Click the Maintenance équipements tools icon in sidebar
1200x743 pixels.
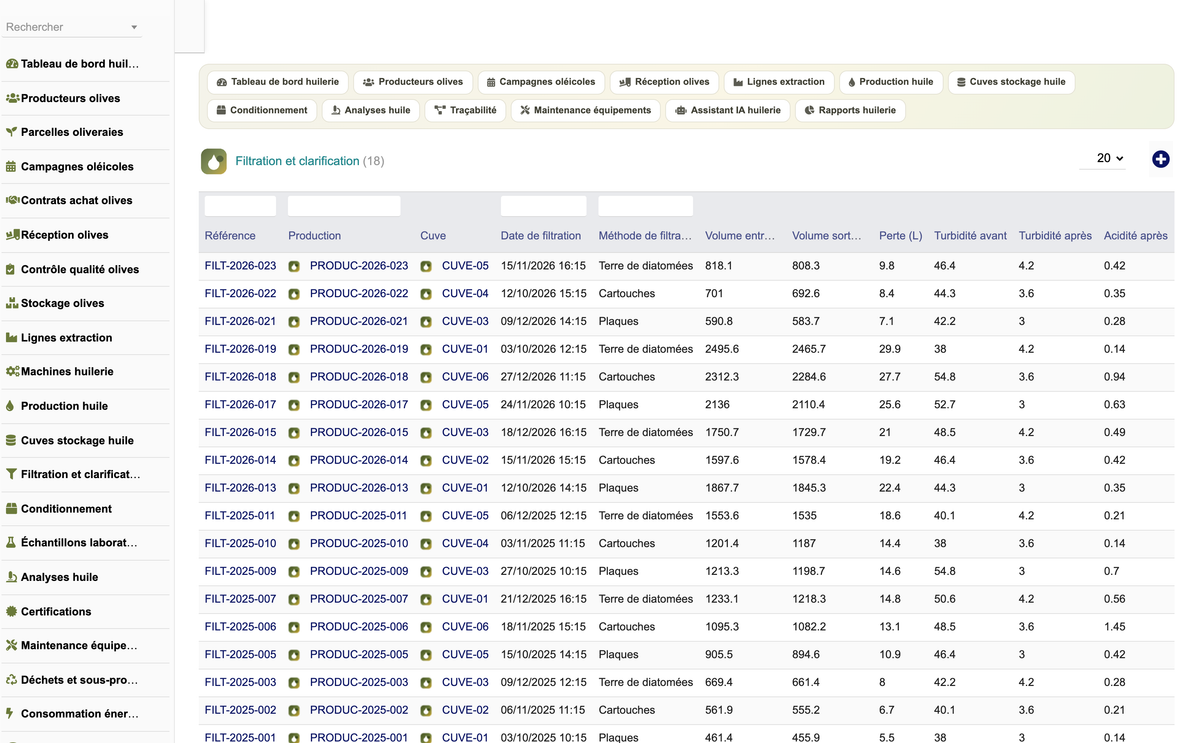click(x=12, y=645)
